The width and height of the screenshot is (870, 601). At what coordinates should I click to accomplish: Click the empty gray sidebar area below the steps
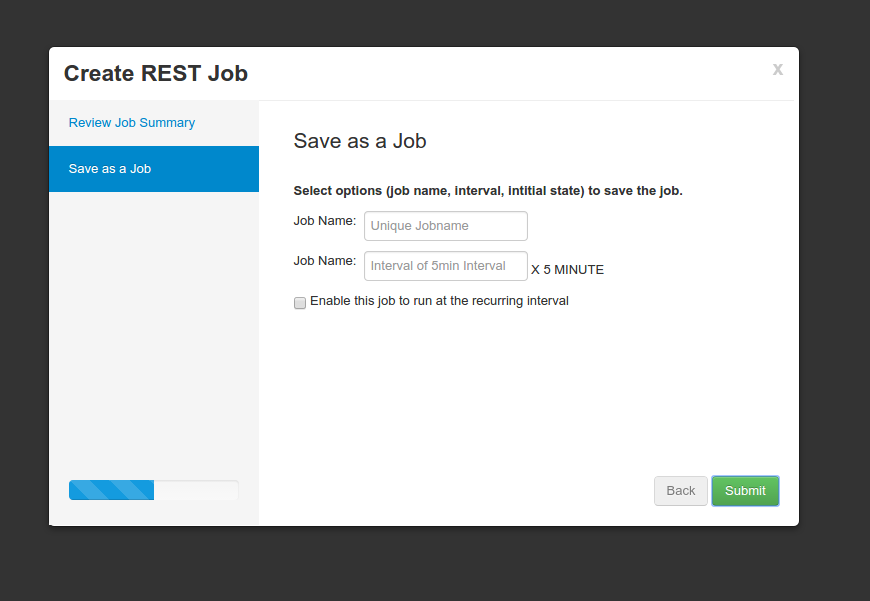[154, 333]
